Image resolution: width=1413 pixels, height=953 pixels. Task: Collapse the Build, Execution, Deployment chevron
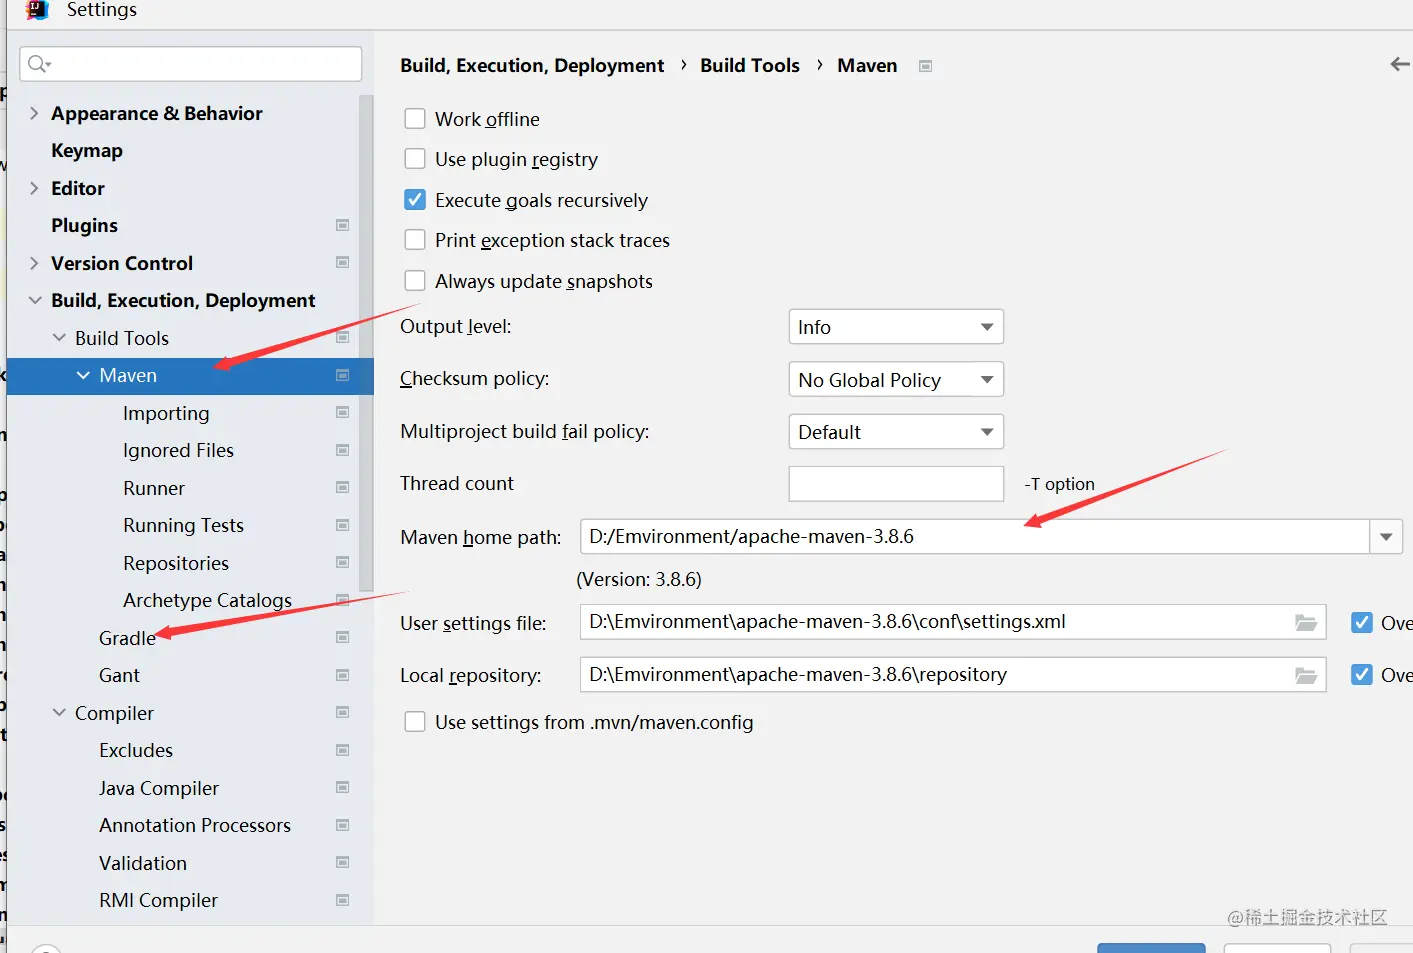35,300
